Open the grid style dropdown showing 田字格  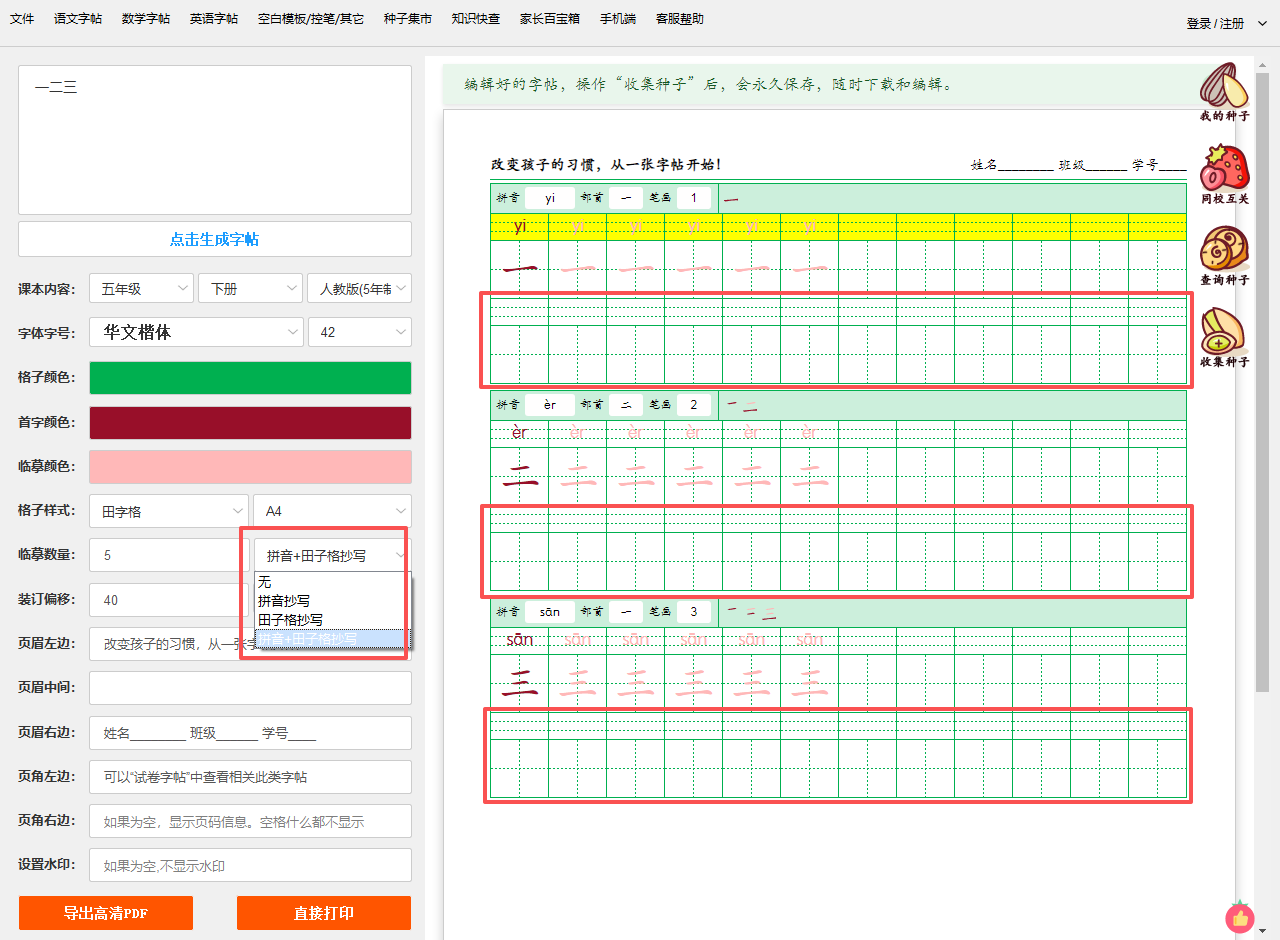[x=168, y=511]
